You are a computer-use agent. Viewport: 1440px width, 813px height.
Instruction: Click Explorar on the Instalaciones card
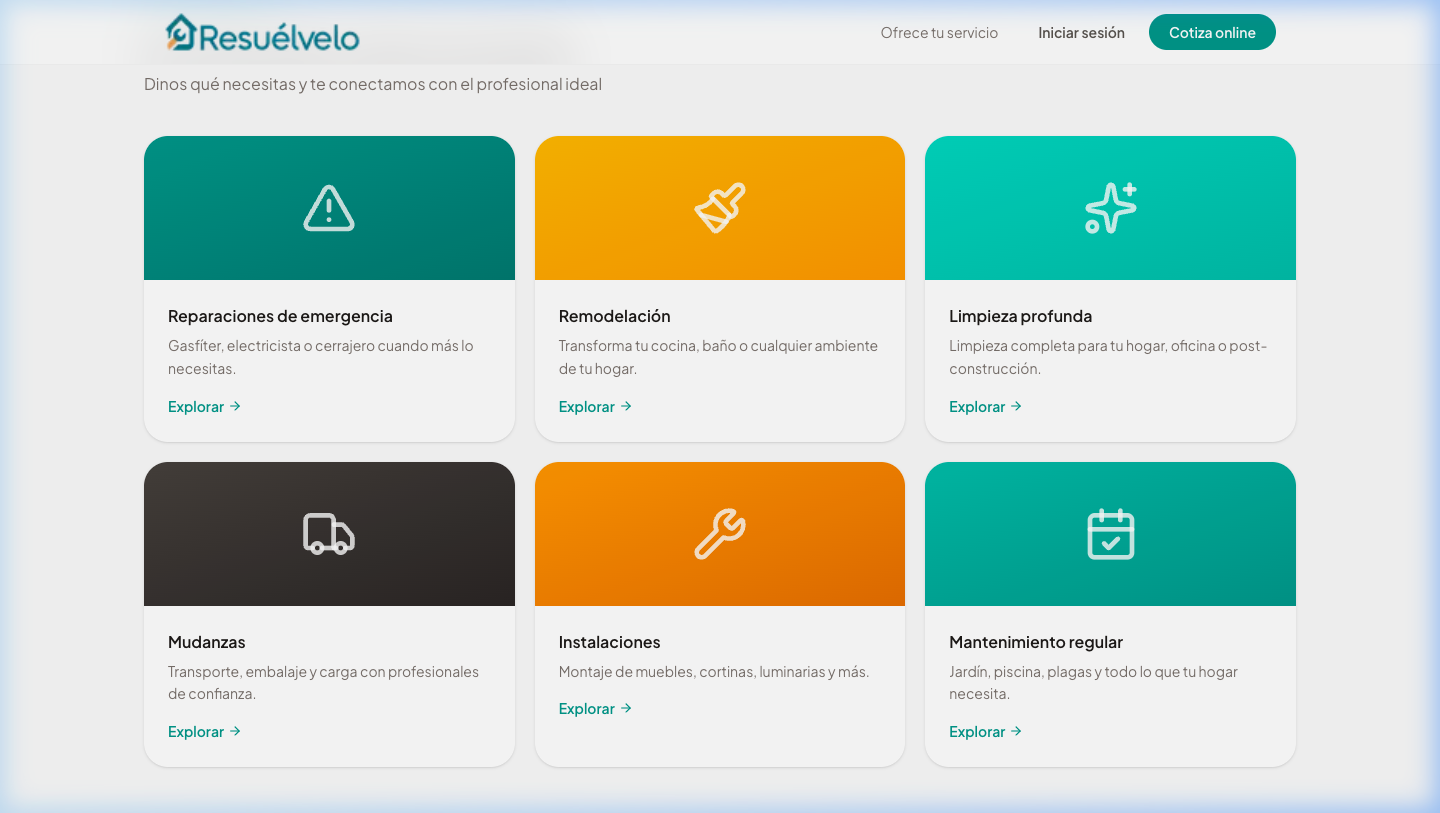pyautogui.click(x=587, y=708)
